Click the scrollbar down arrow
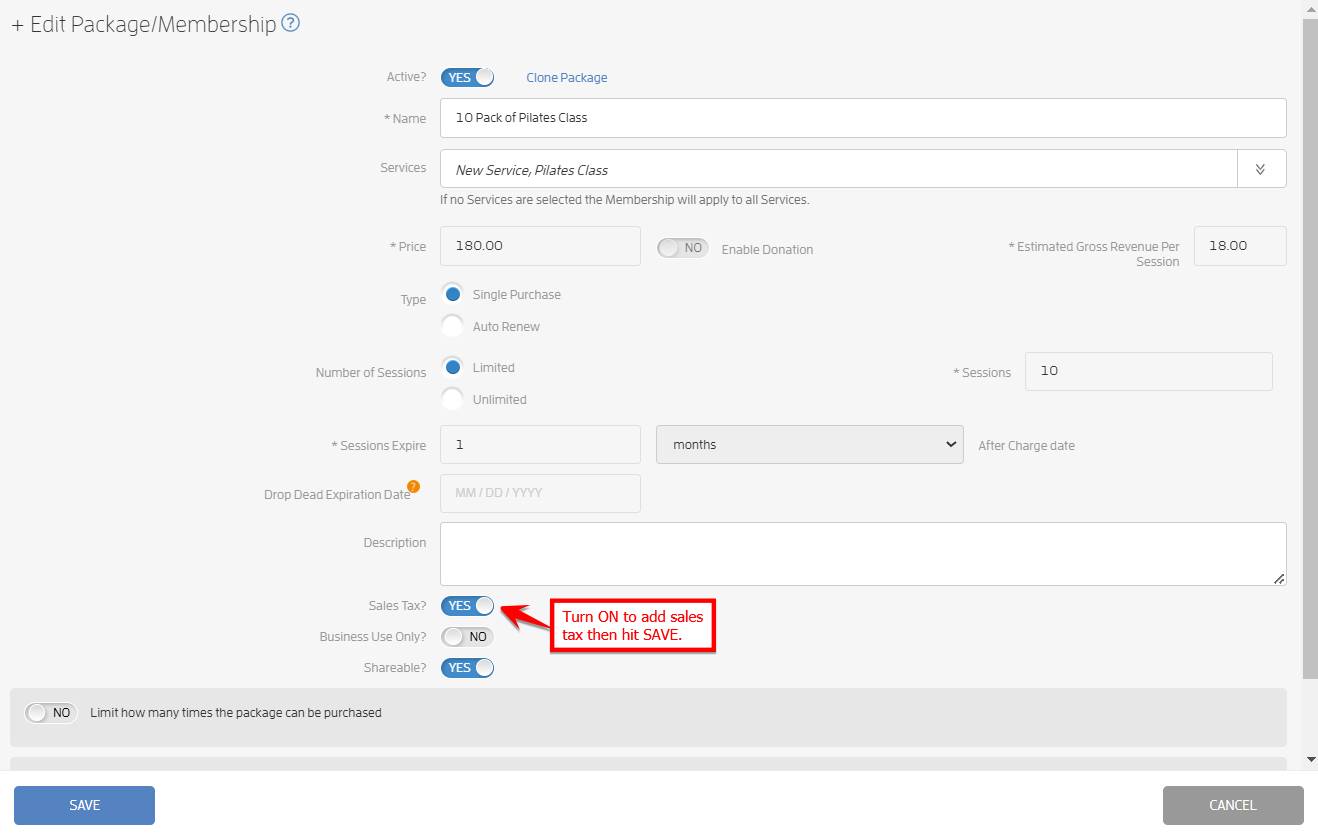This screenshot has height=836, width=1318. coord(1311,760)
